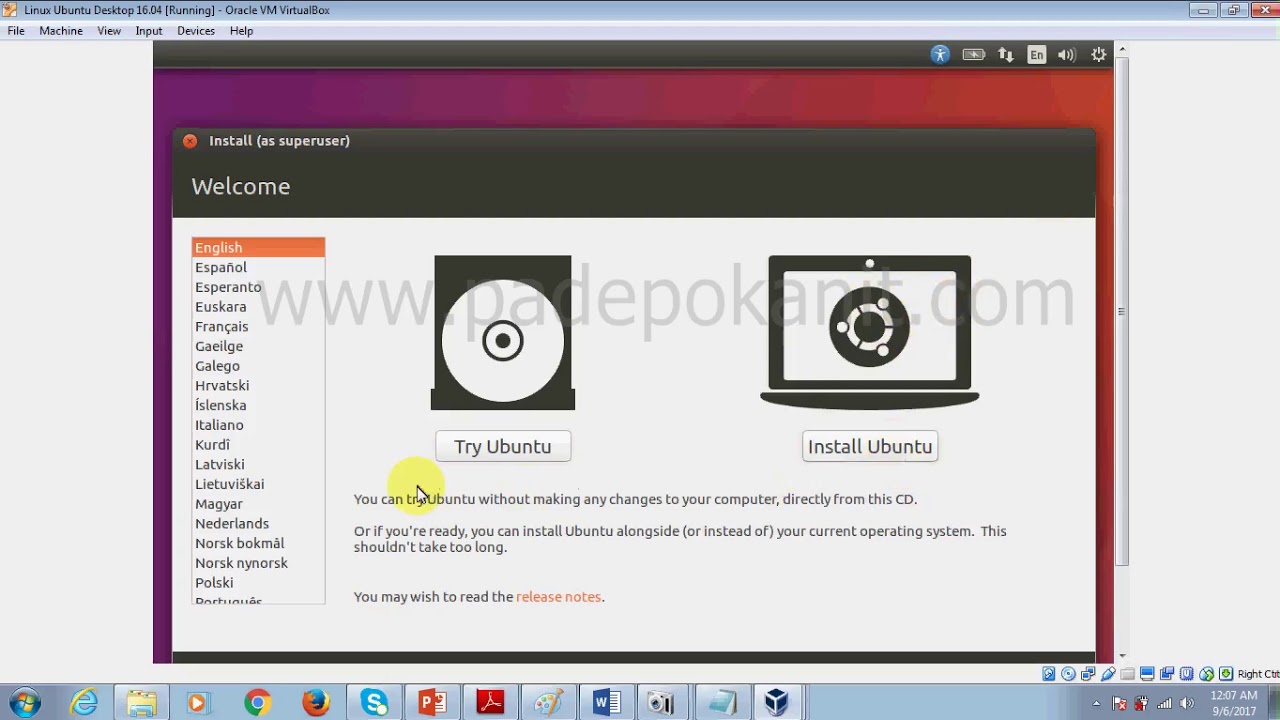
Task: Open Ubuntu system gear menu
Action: 1099,55
